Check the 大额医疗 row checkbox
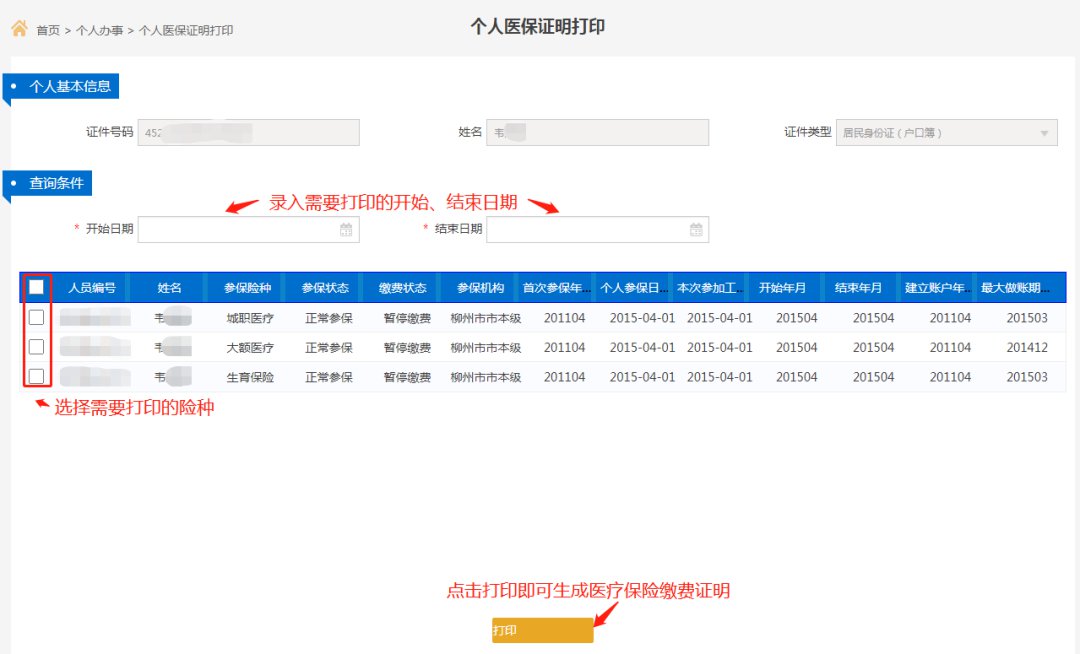Screen dimensions: 1080x654 [37, 347]
